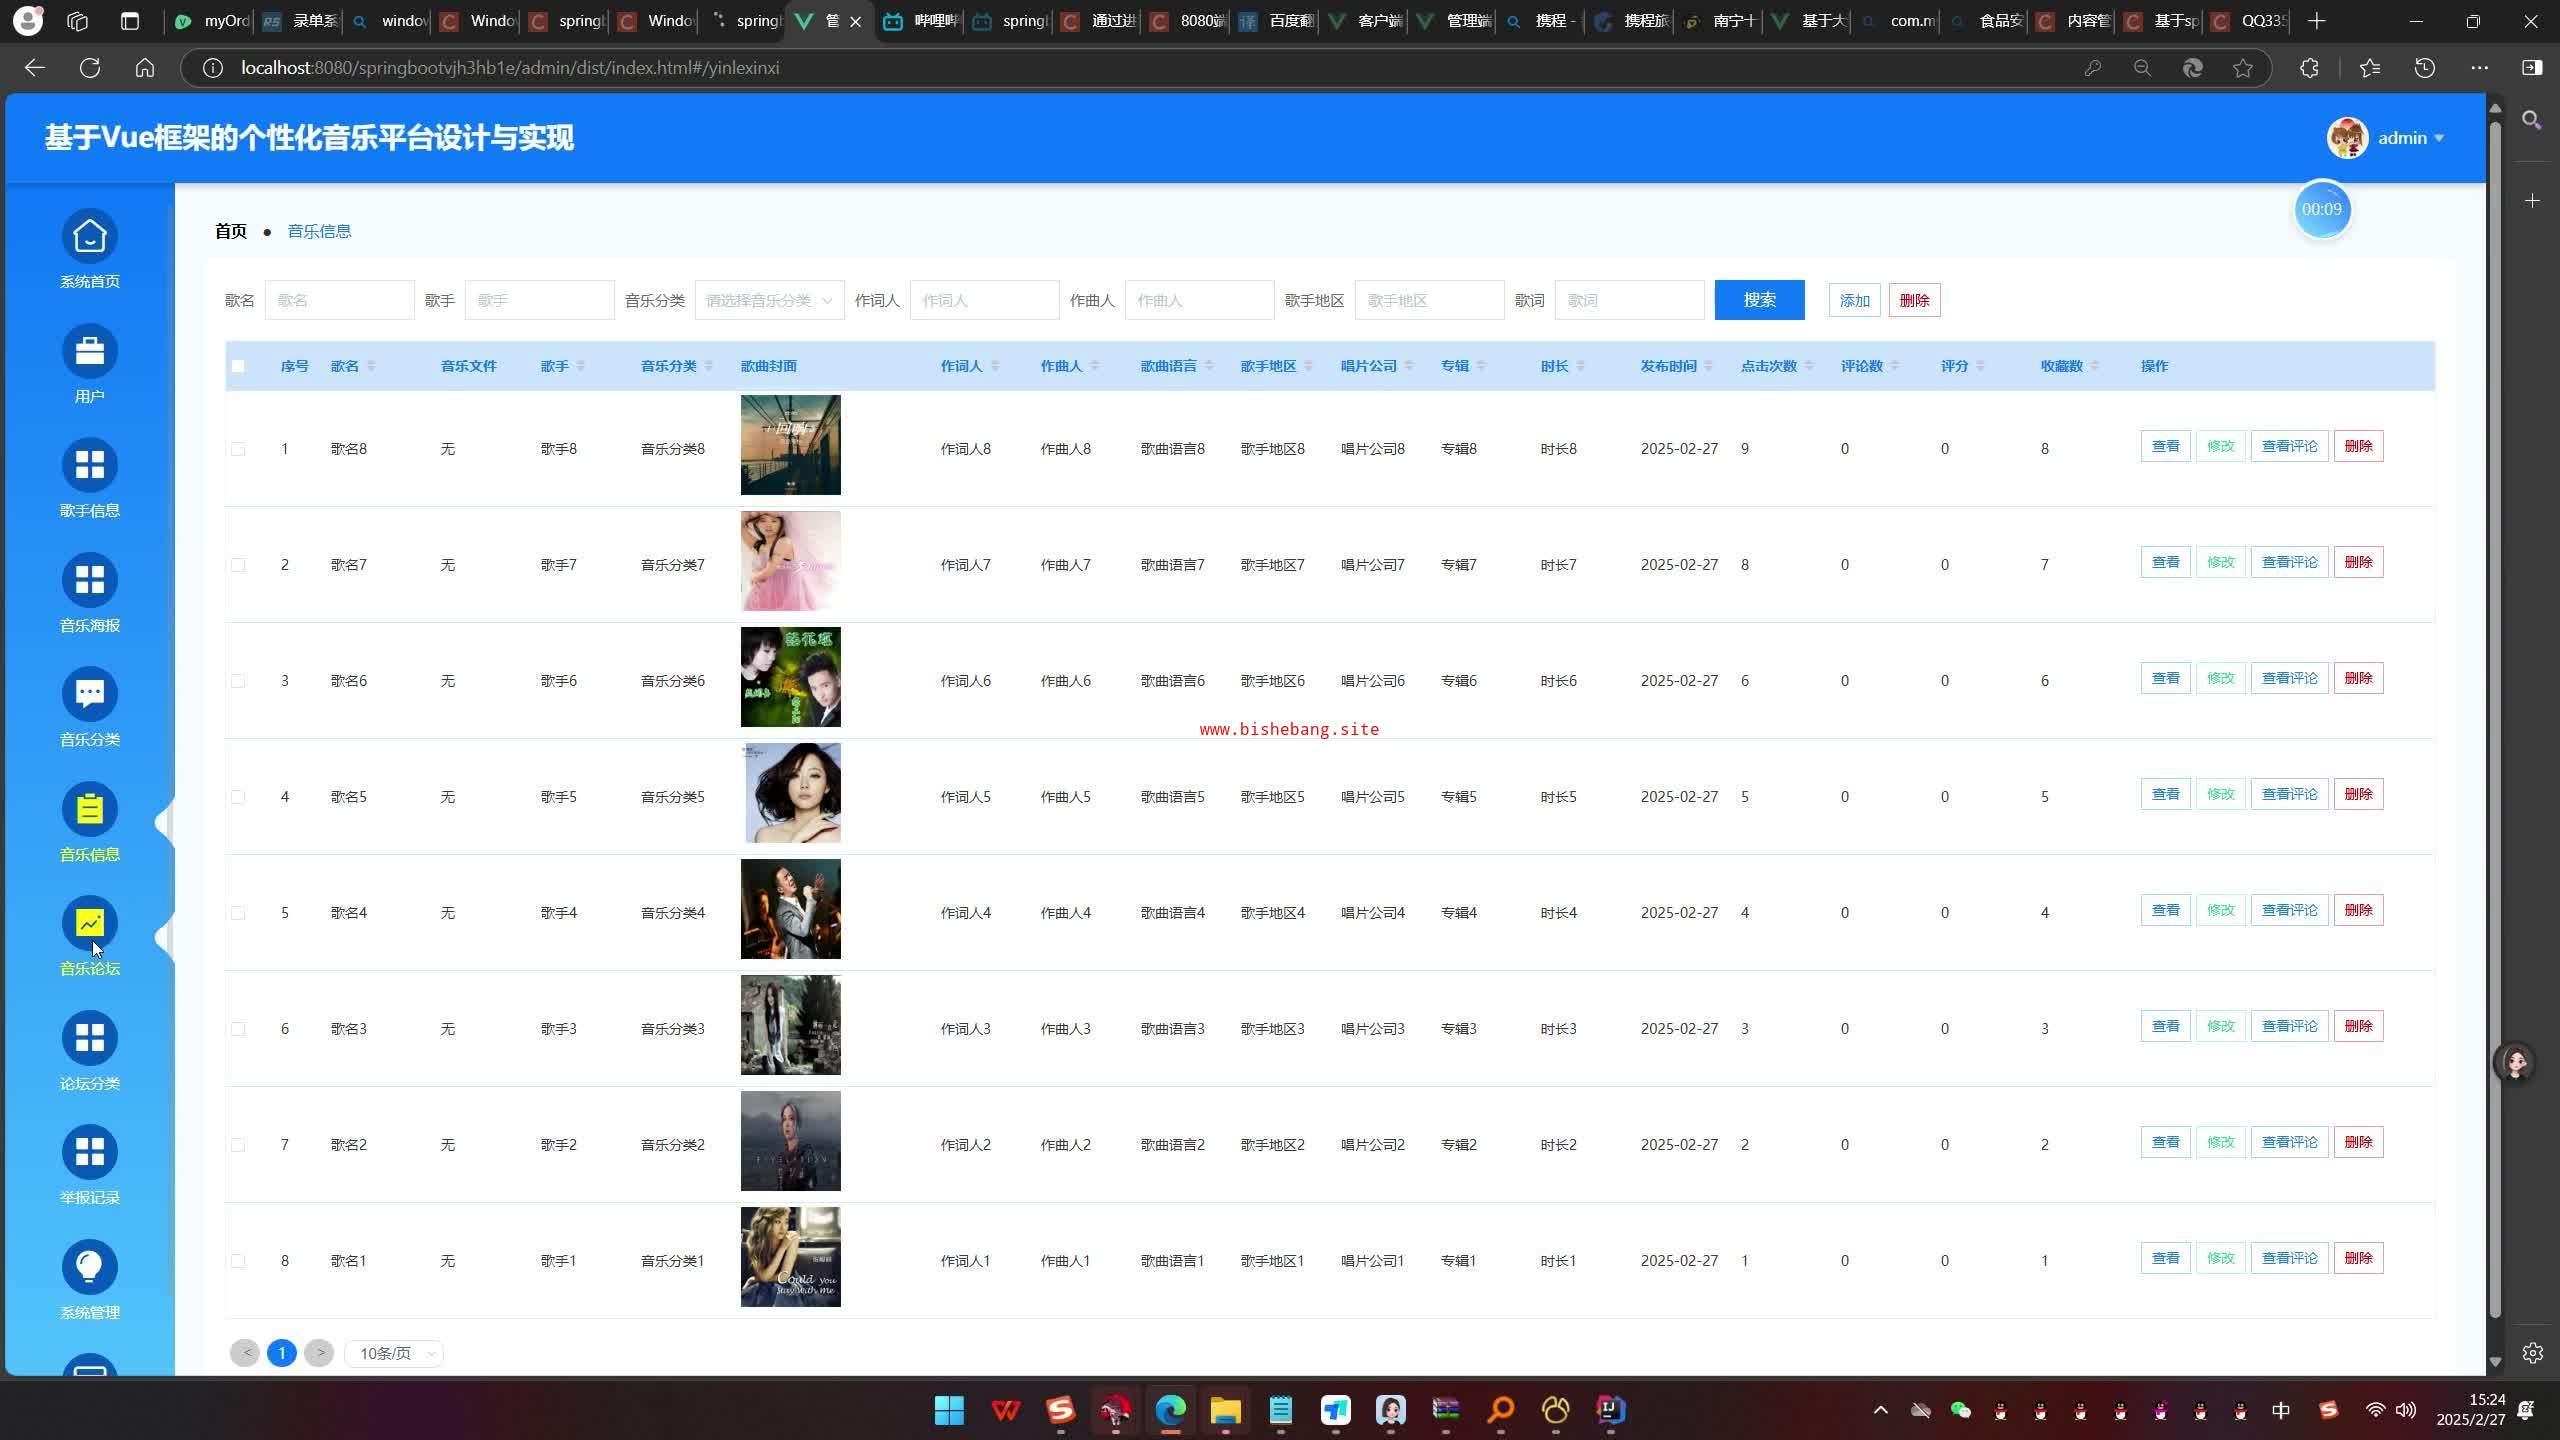Click the 用户 briefcase icon in sidebar
Image resolution: width=2560 pixels, height=1440 pixels.
(x=89, y=352)
